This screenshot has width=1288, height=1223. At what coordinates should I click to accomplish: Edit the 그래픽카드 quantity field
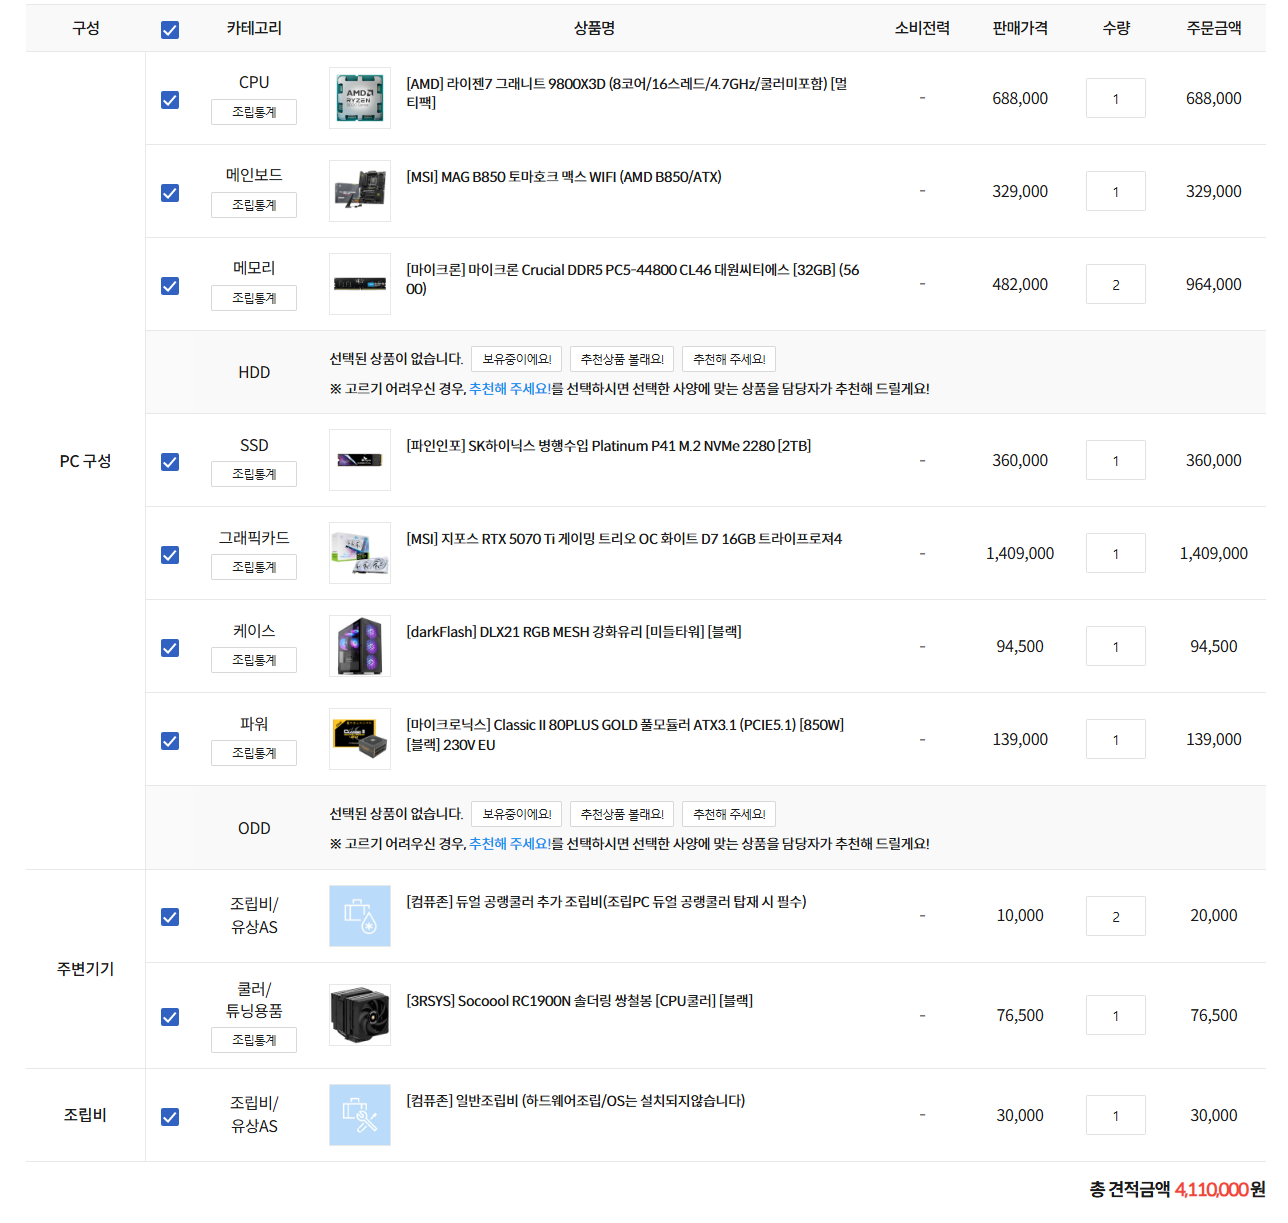coord(1116,553)
